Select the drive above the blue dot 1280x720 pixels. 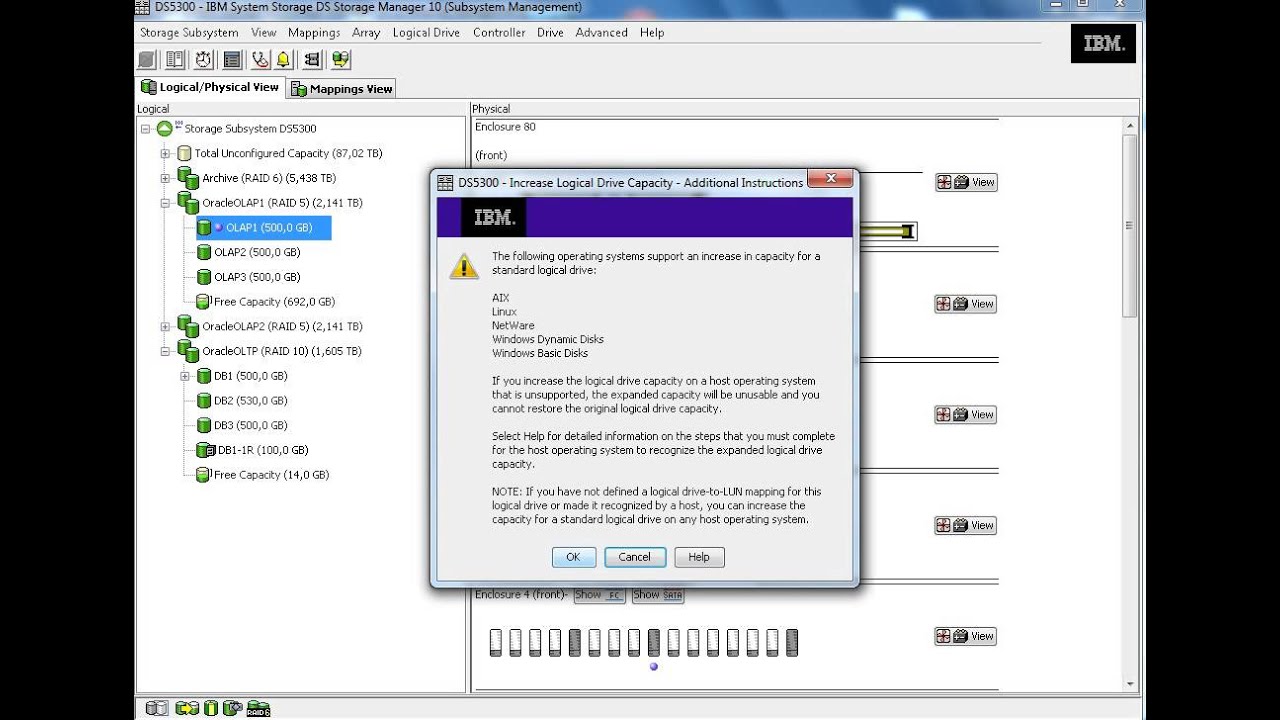654,642
